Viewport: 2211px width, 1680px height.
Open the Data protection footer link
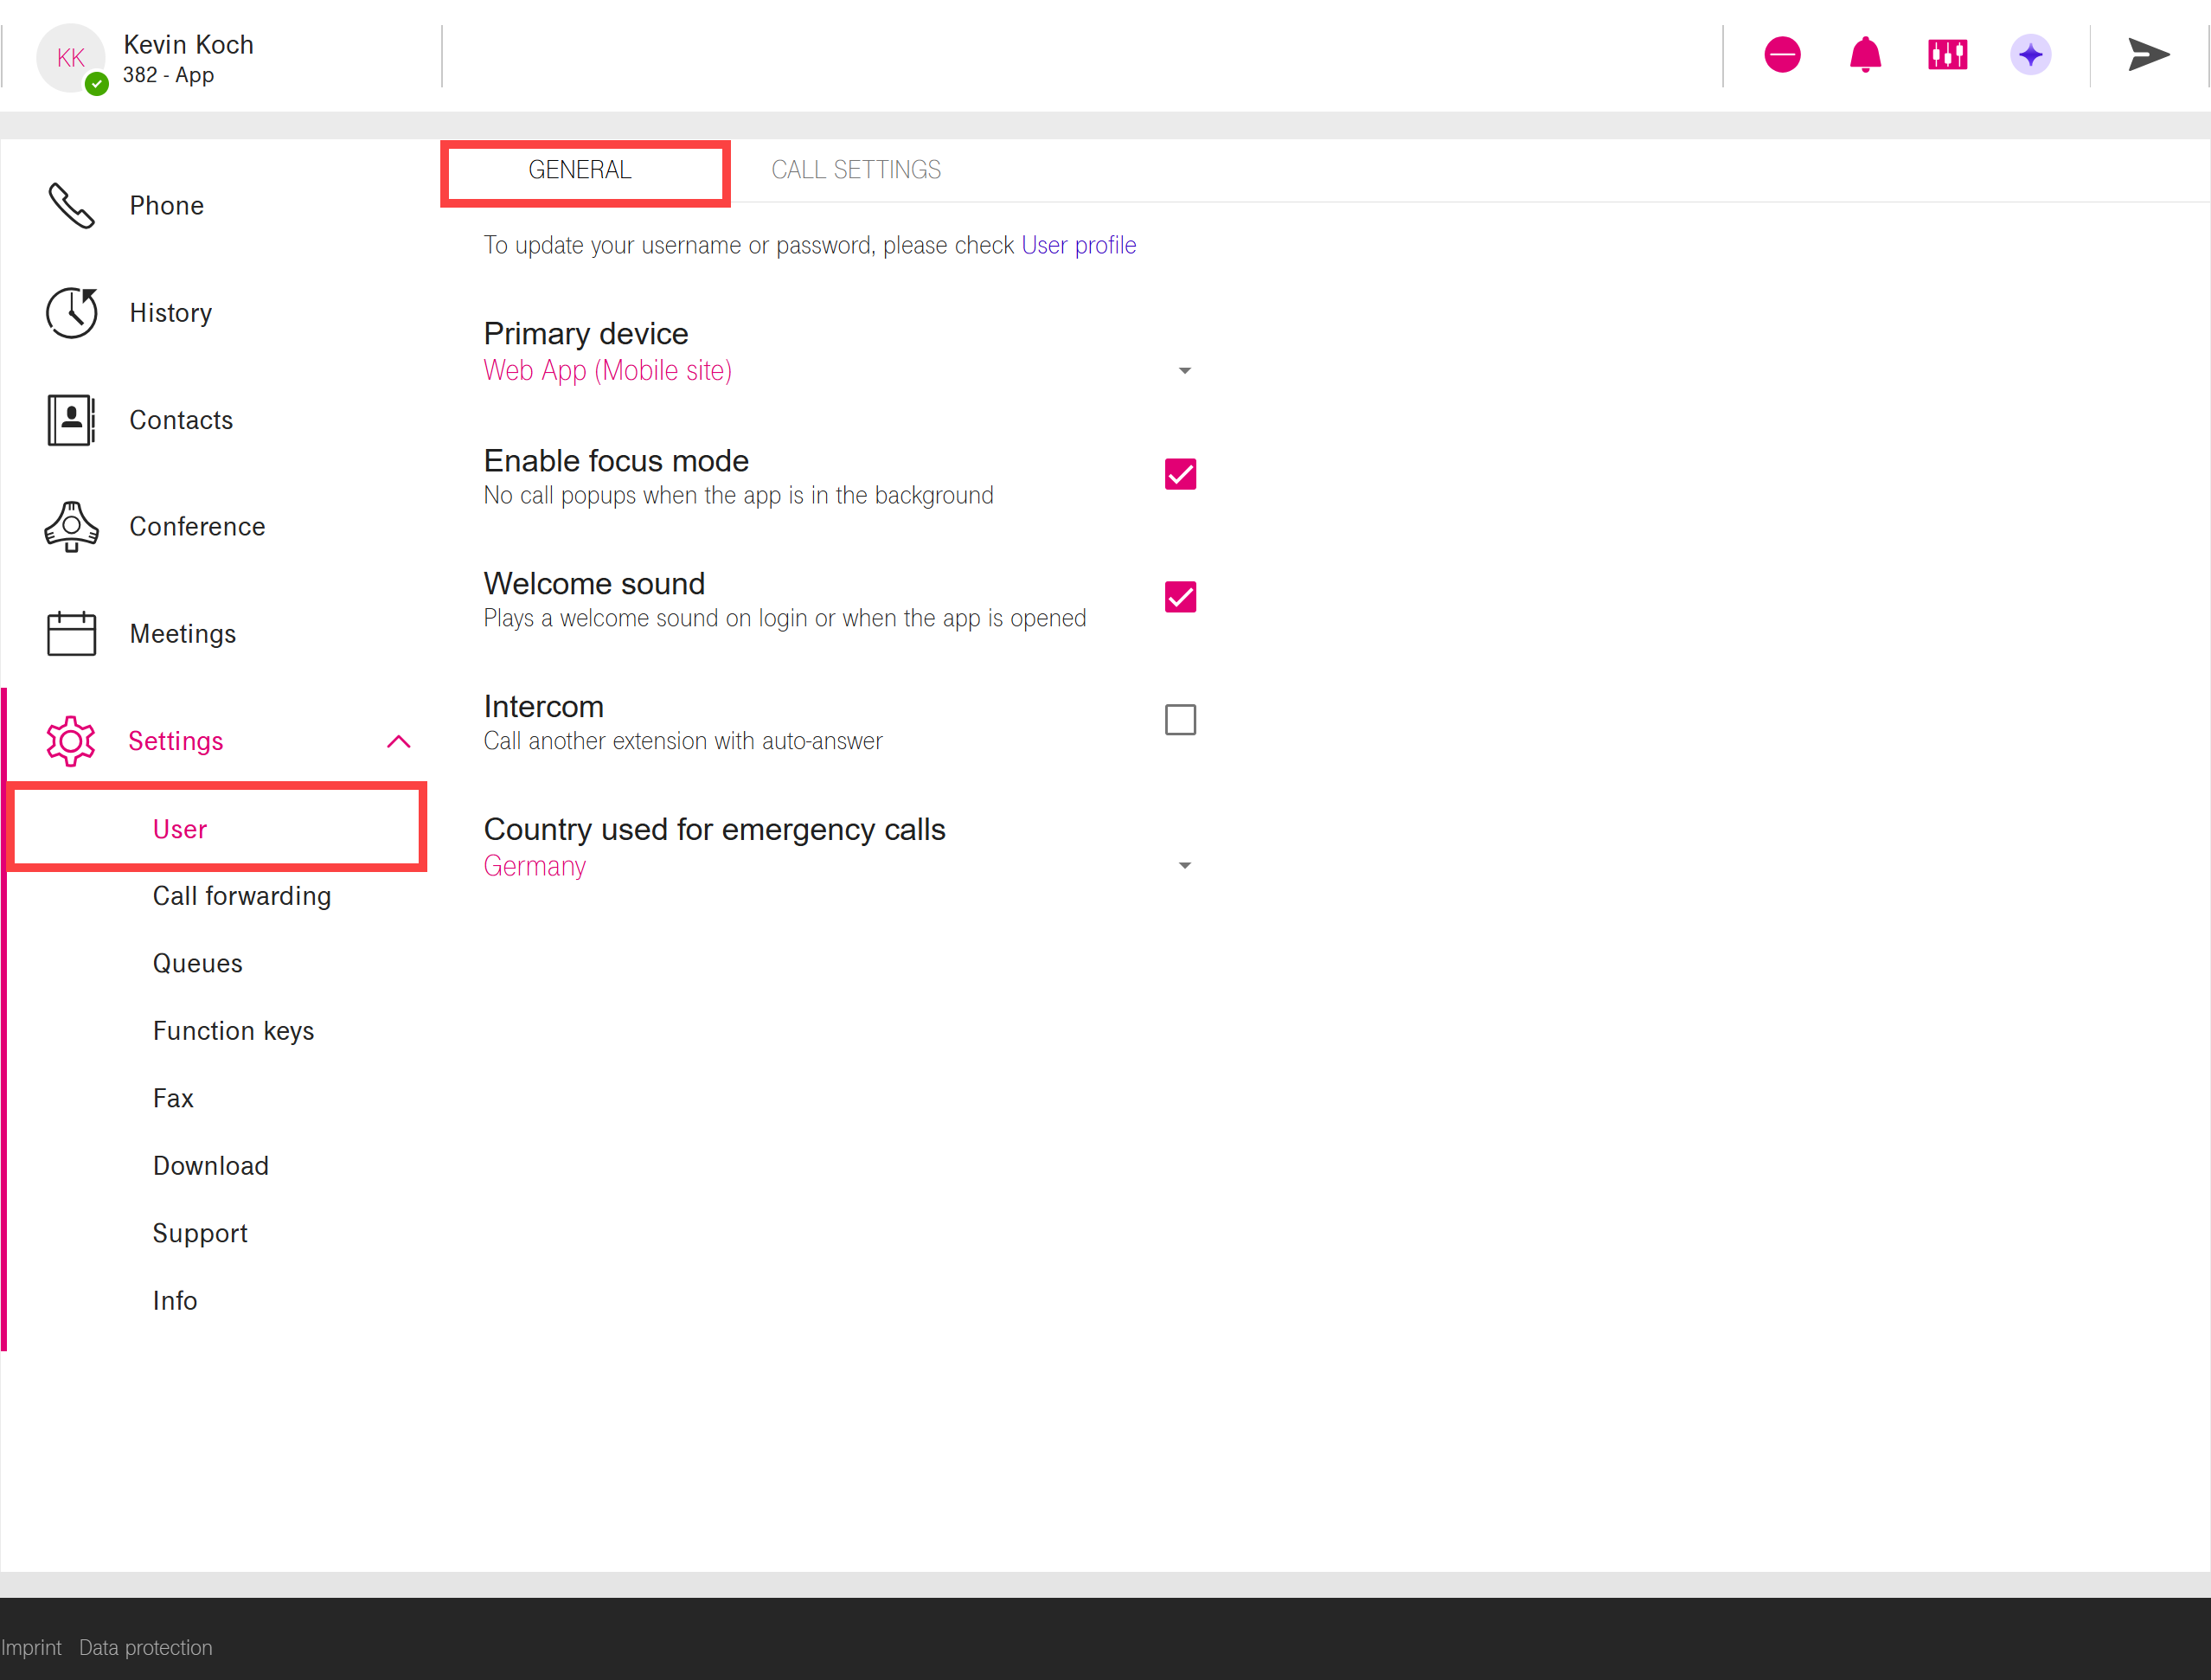pos(146,1647)
